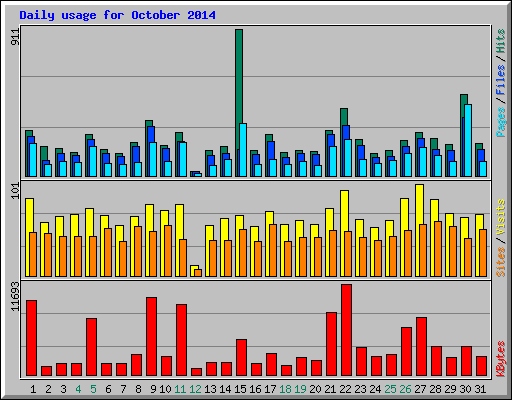Click the green "Hits" legend label
The height and width of the screenshot is (400, 512).
pos(501,41)
